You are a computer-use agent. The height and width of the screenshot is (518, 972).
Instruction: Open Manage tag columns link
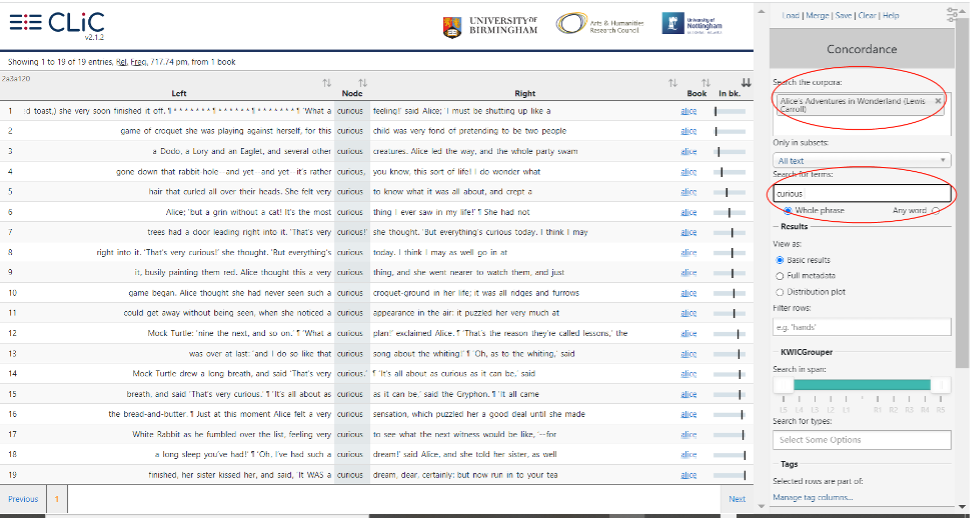[812, 497]
